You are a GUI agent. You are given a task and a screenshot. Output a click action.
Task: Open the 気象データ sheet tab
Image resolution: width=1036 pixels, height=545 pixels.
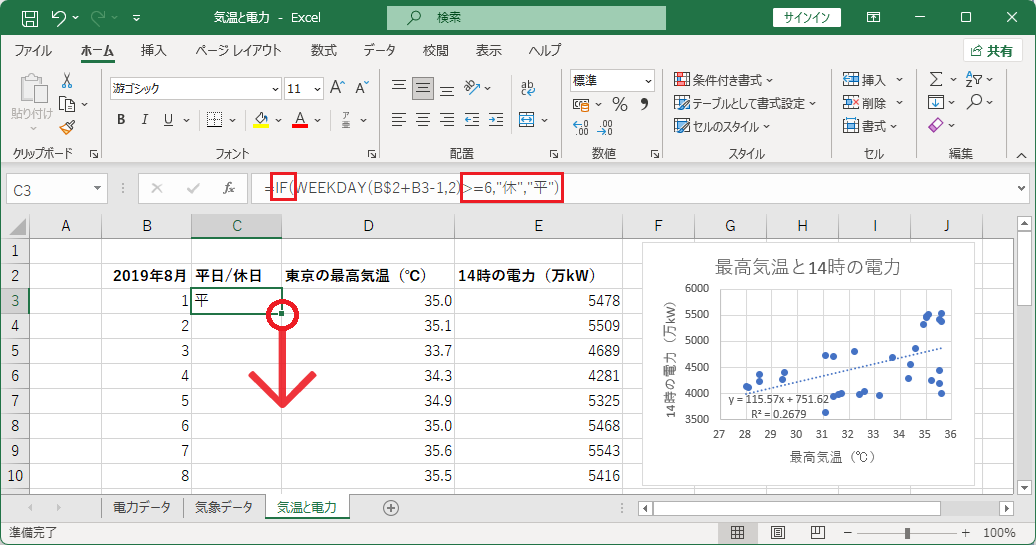224,507
